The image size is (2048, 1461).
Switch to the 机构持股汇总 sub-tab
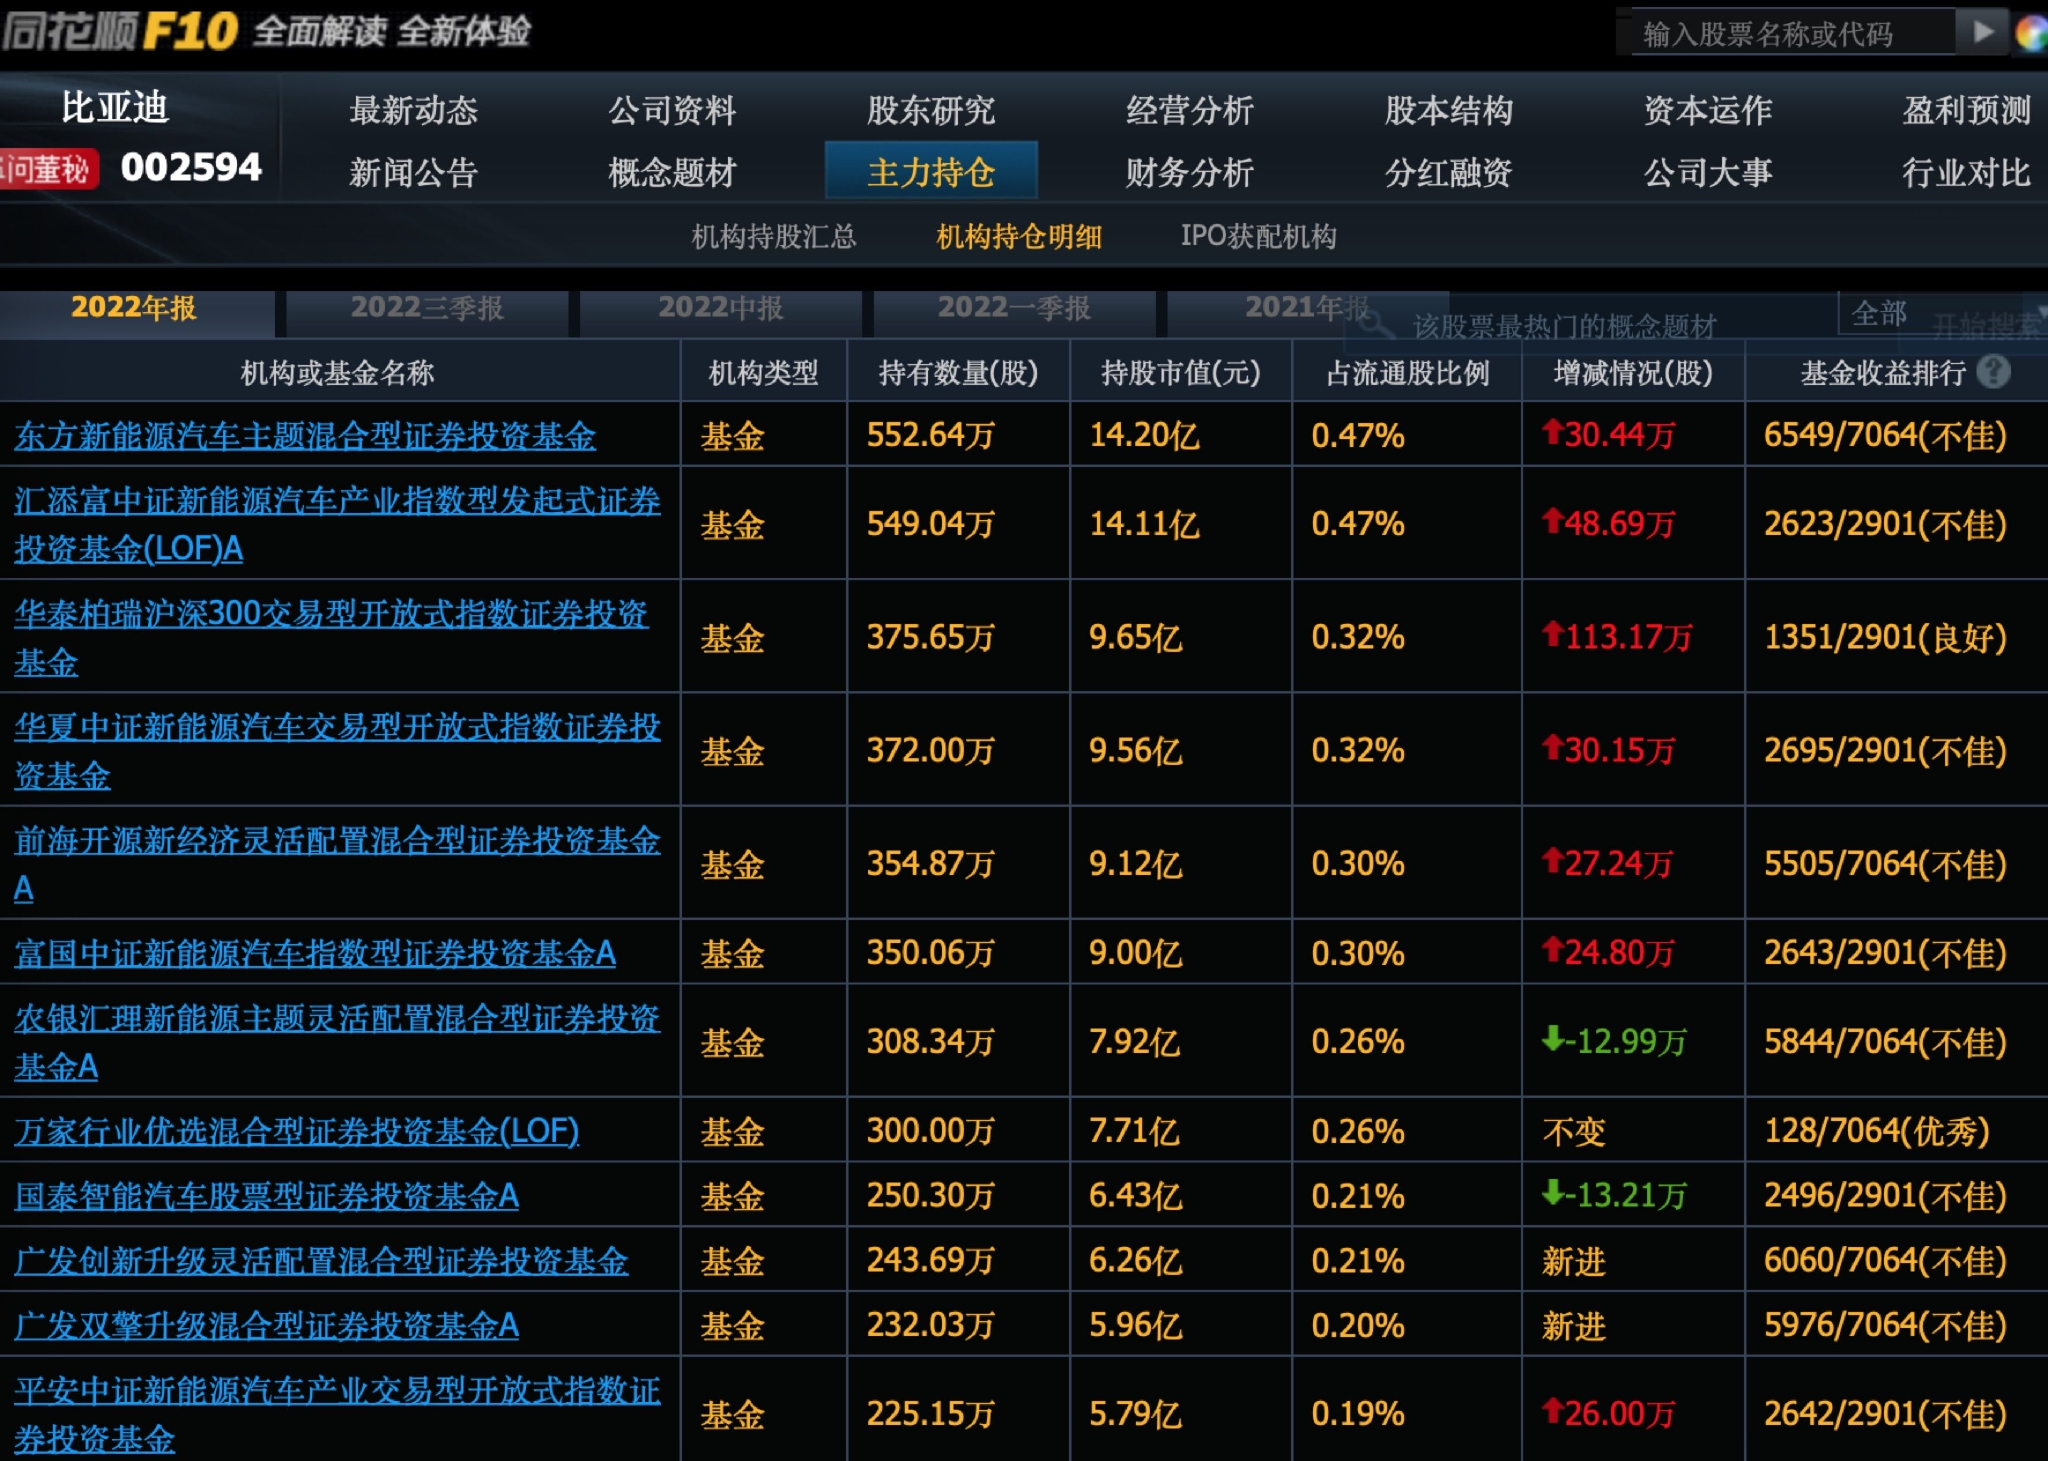[770, 237]
